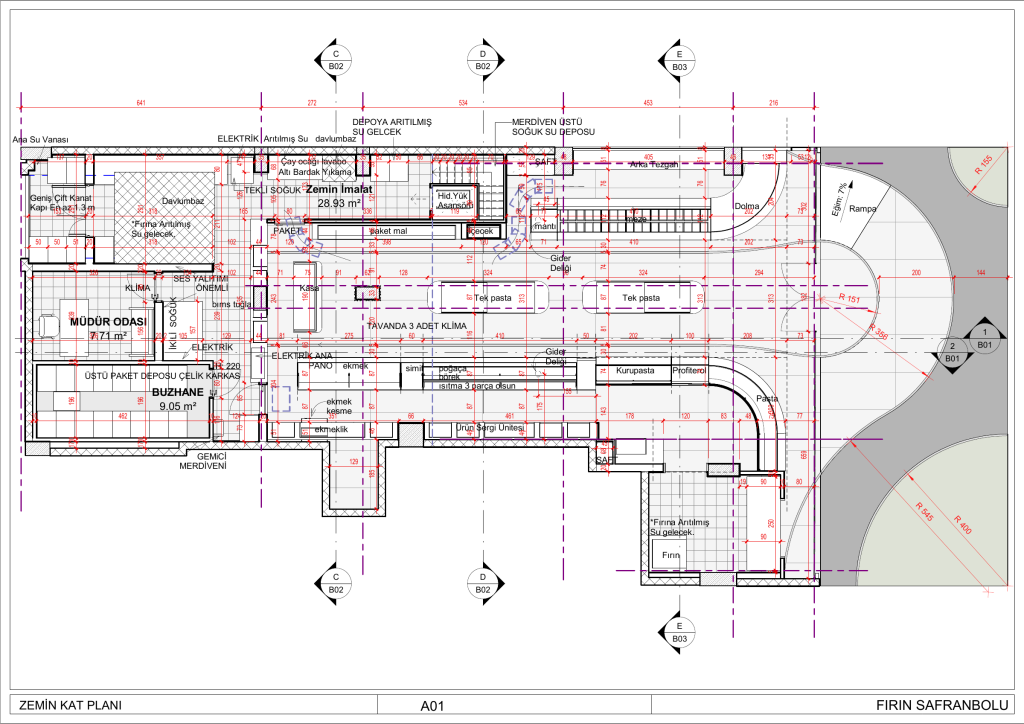Select the R 545 radius dimension

(x=924, y=511)
